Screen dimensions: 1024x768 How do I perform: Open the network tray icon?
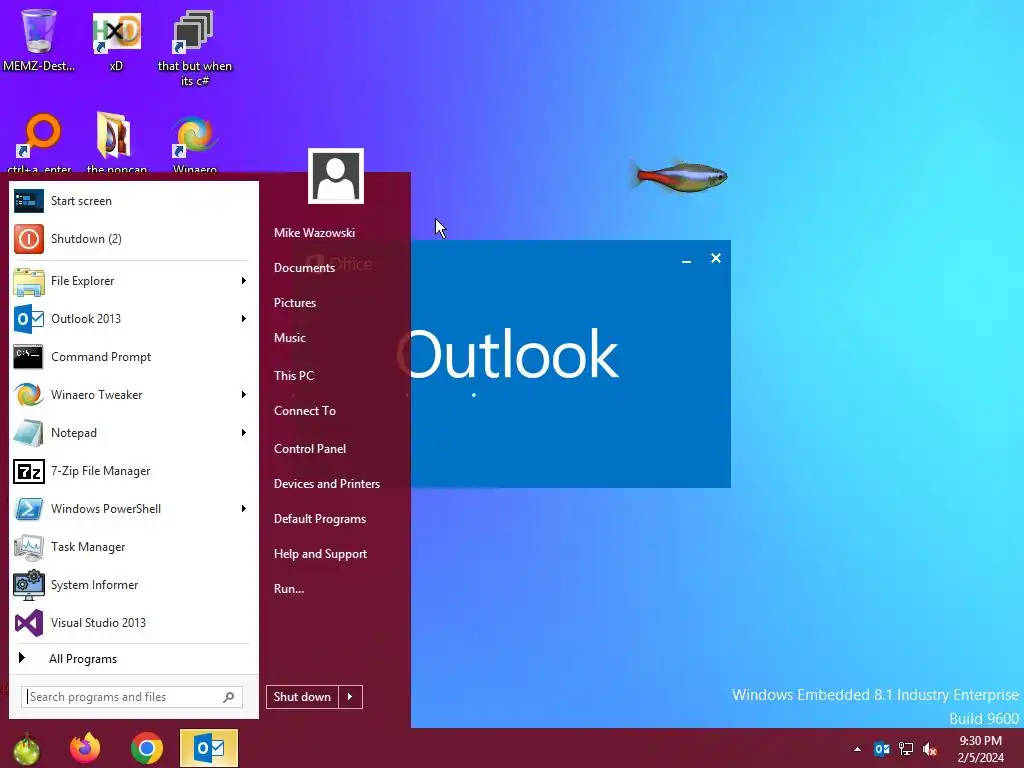906,749
